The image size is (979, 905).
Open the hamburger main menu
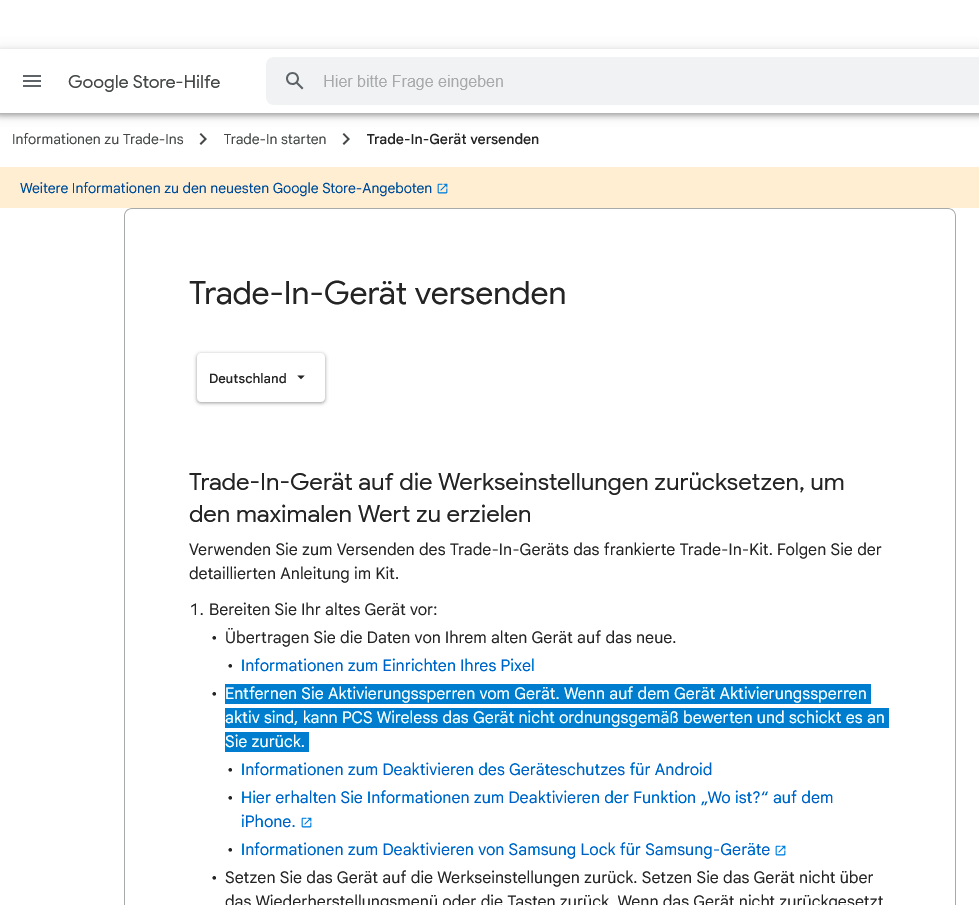tap(32, 81)
